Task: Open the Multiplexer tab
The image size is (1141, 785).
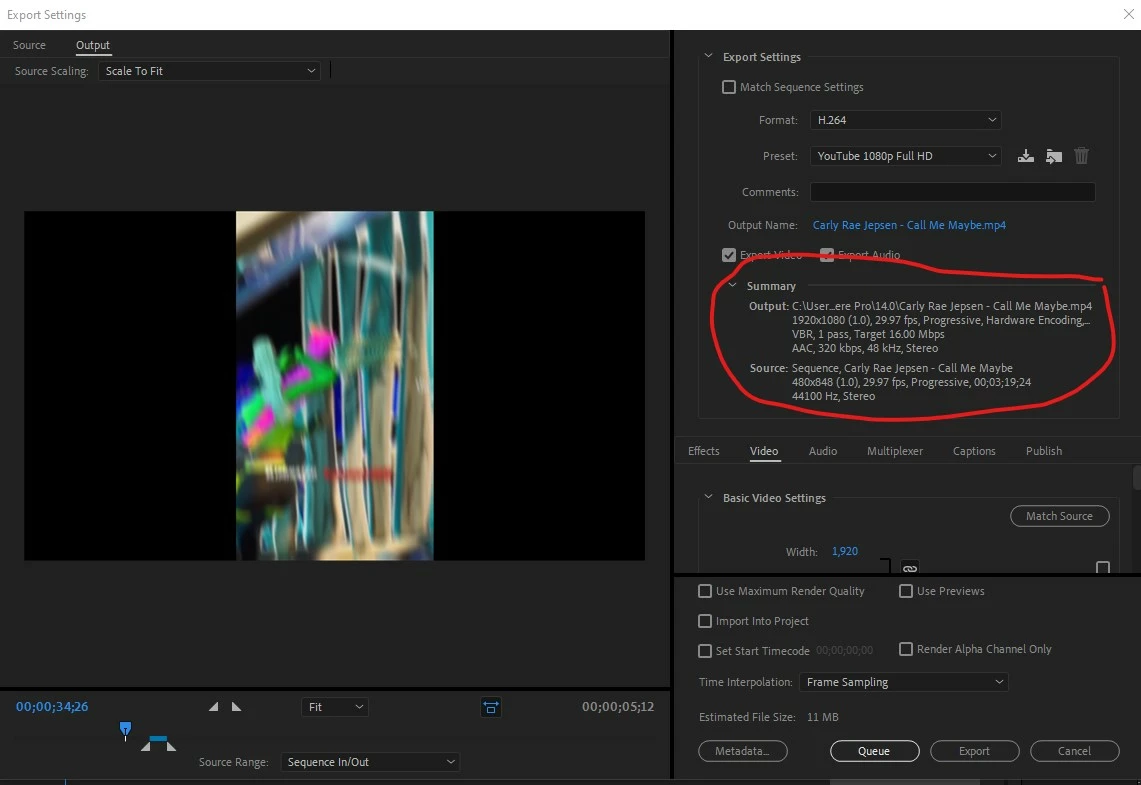Action: [894, 451]
